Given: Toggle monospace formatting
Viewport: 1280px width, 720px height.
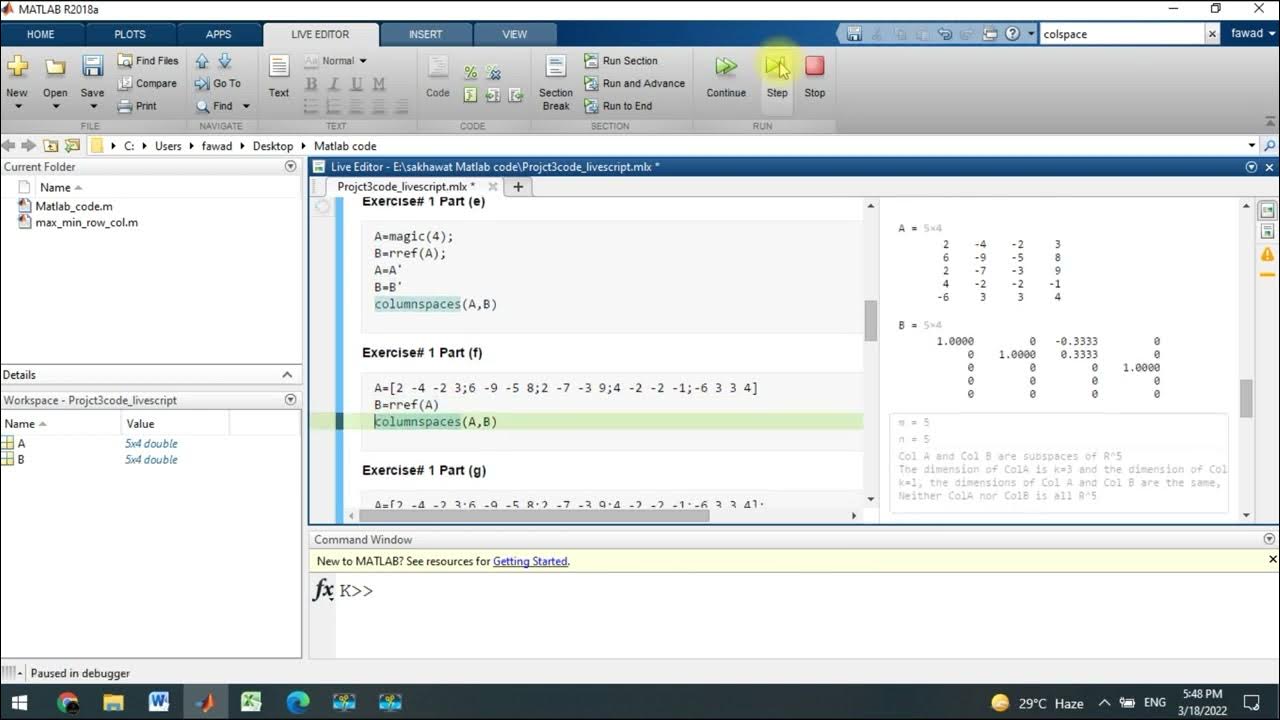Looking at the screenshot, I should (379, 84).
